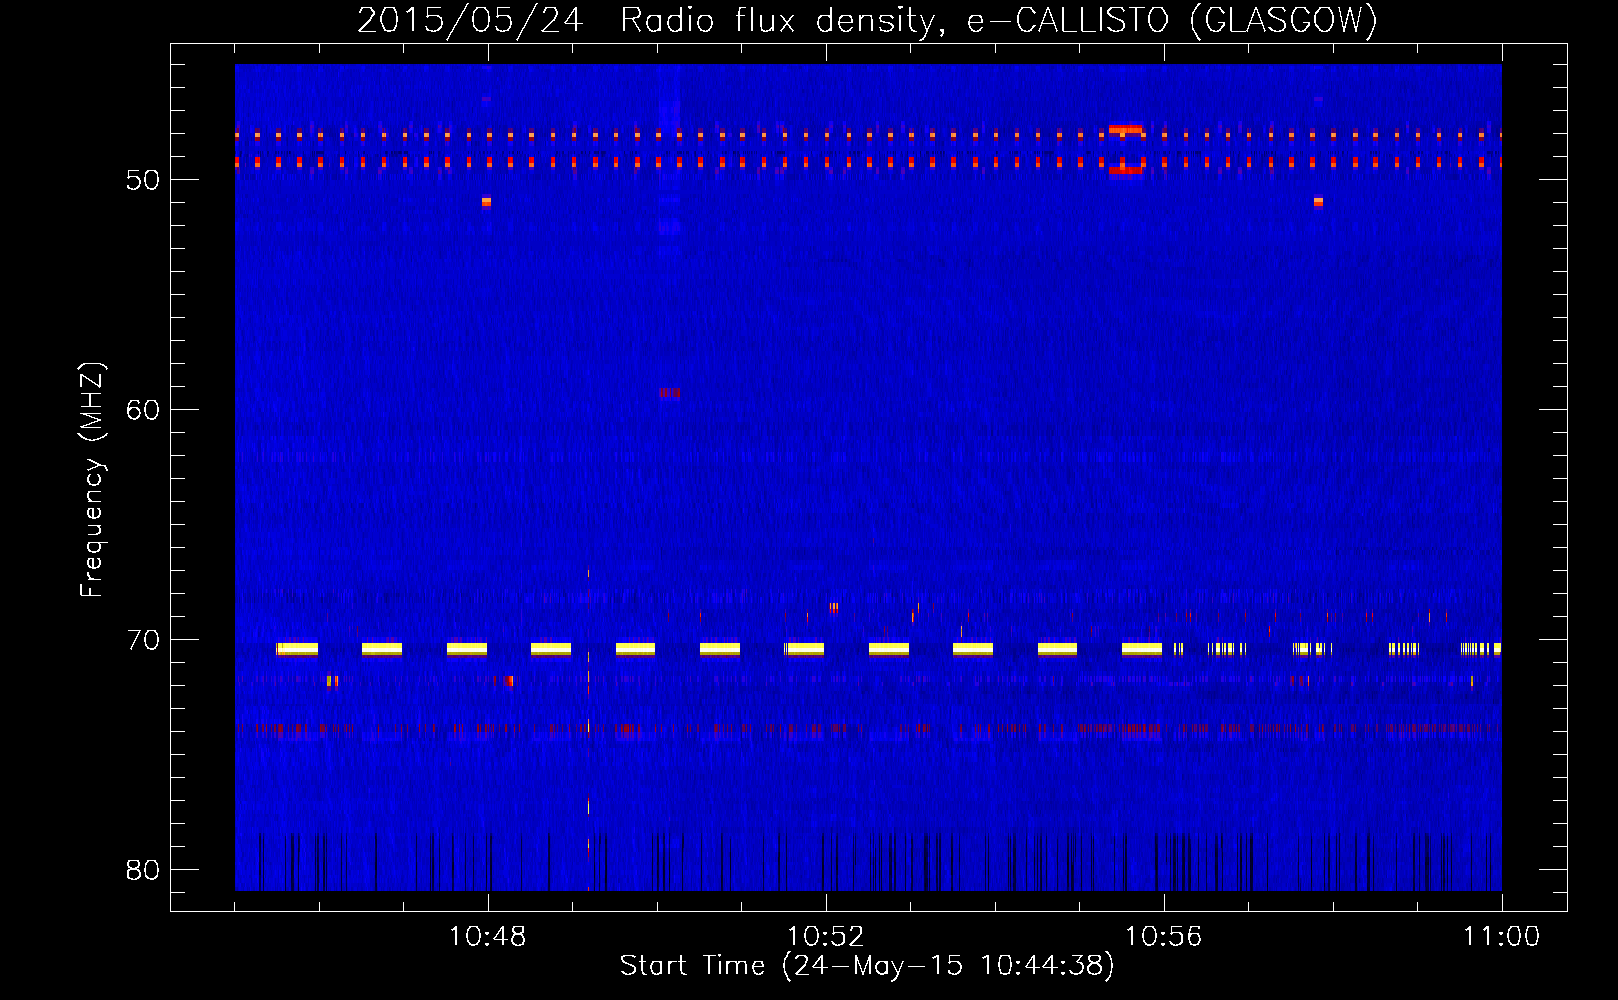1618x1000 pixels.
Task: Click the 'Start Time (24-May-15 10:44:38)' label
Action: point(866,966)
